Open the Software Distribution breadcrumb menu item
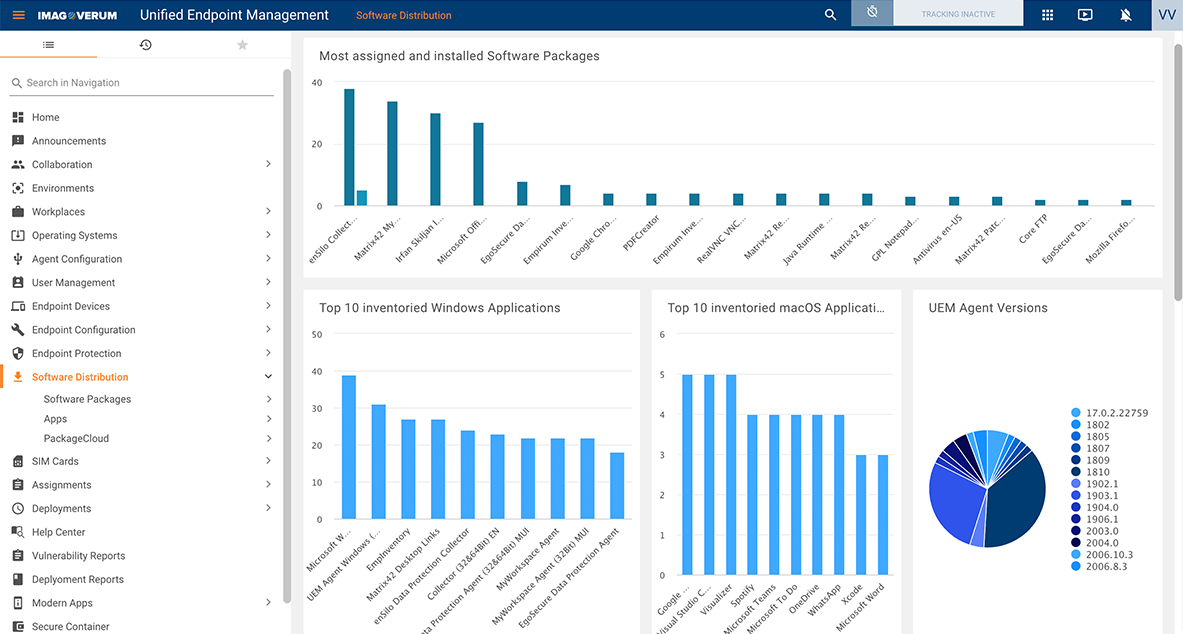1183x634 pixels. (403, 15)
